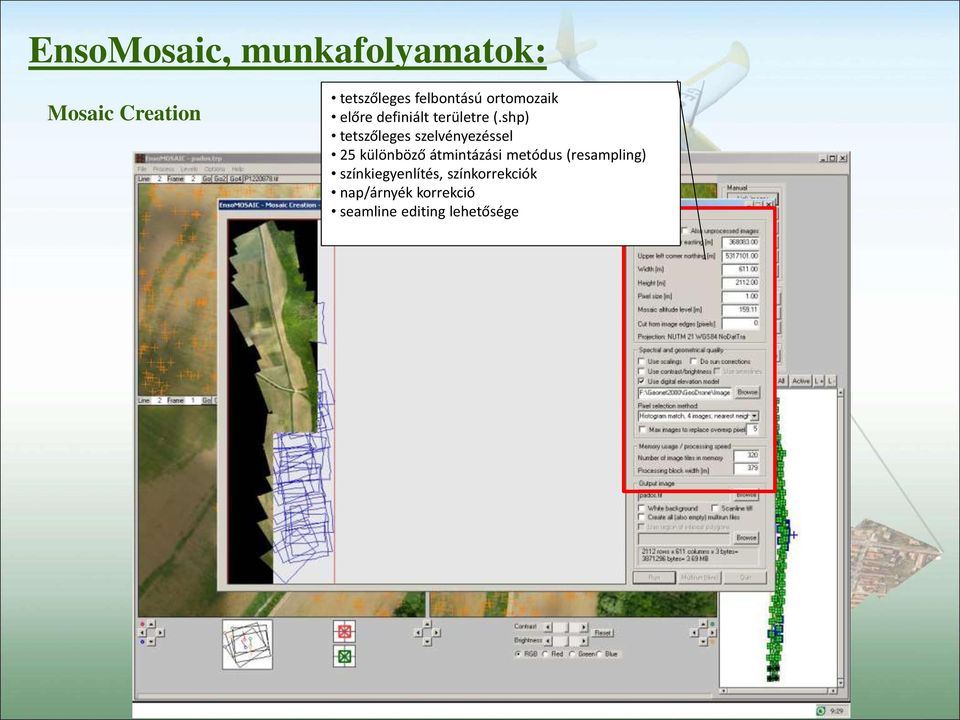Click the right arrow on the pad beside the frame thumbnail
Viewport: 960px width, 720px height.
160,633
